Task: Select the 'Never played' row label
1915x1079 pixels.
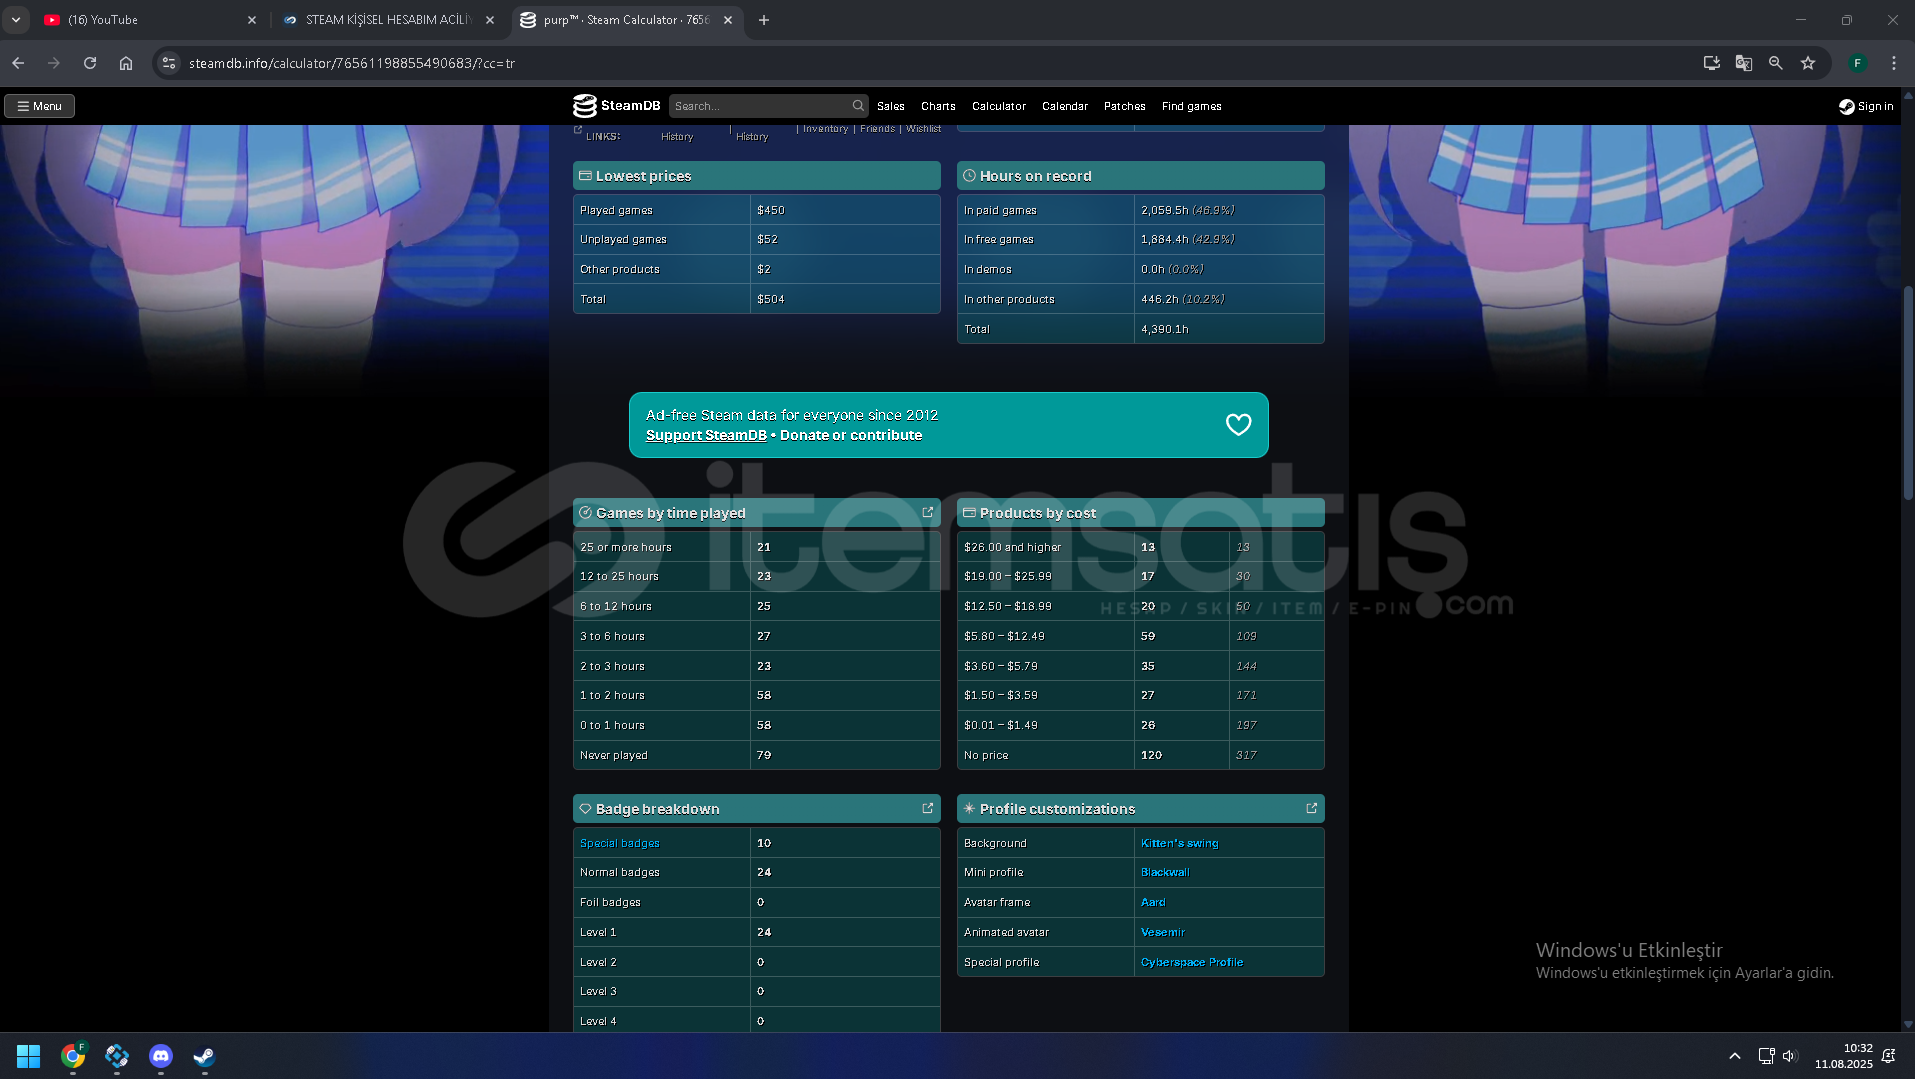Action: click(614, 755)
